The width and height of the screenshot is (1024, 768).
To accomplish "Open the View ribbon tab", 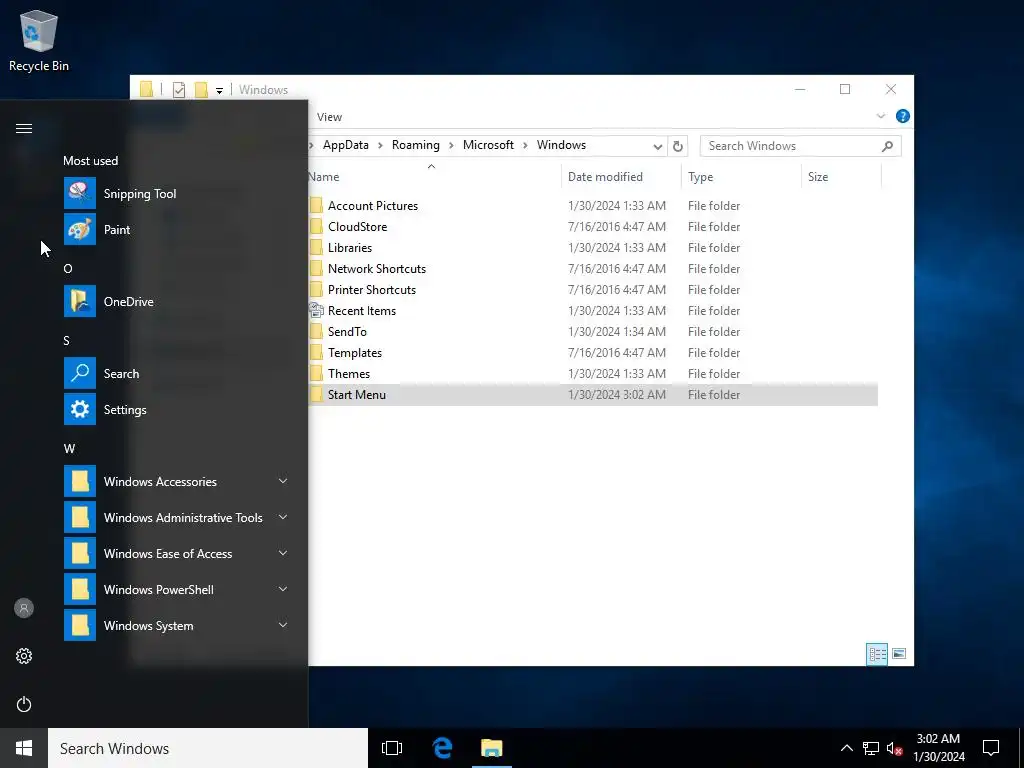I will [329, 117].
